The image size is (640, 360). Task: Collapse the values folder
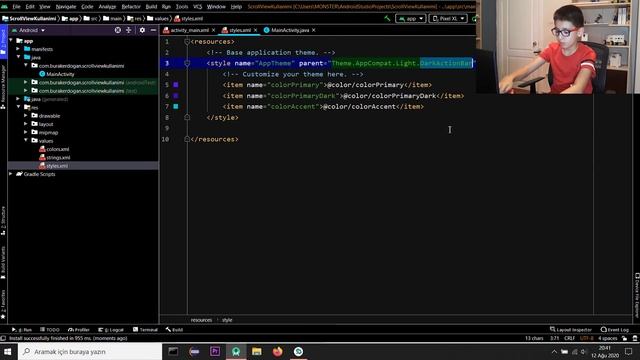pos(26,140)
